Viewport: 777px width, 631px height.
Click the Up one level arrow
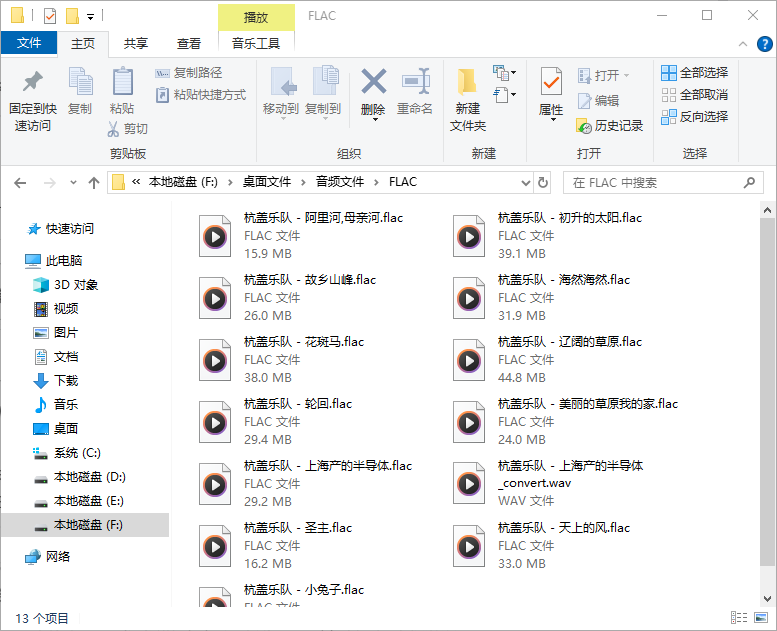[94, 183]
